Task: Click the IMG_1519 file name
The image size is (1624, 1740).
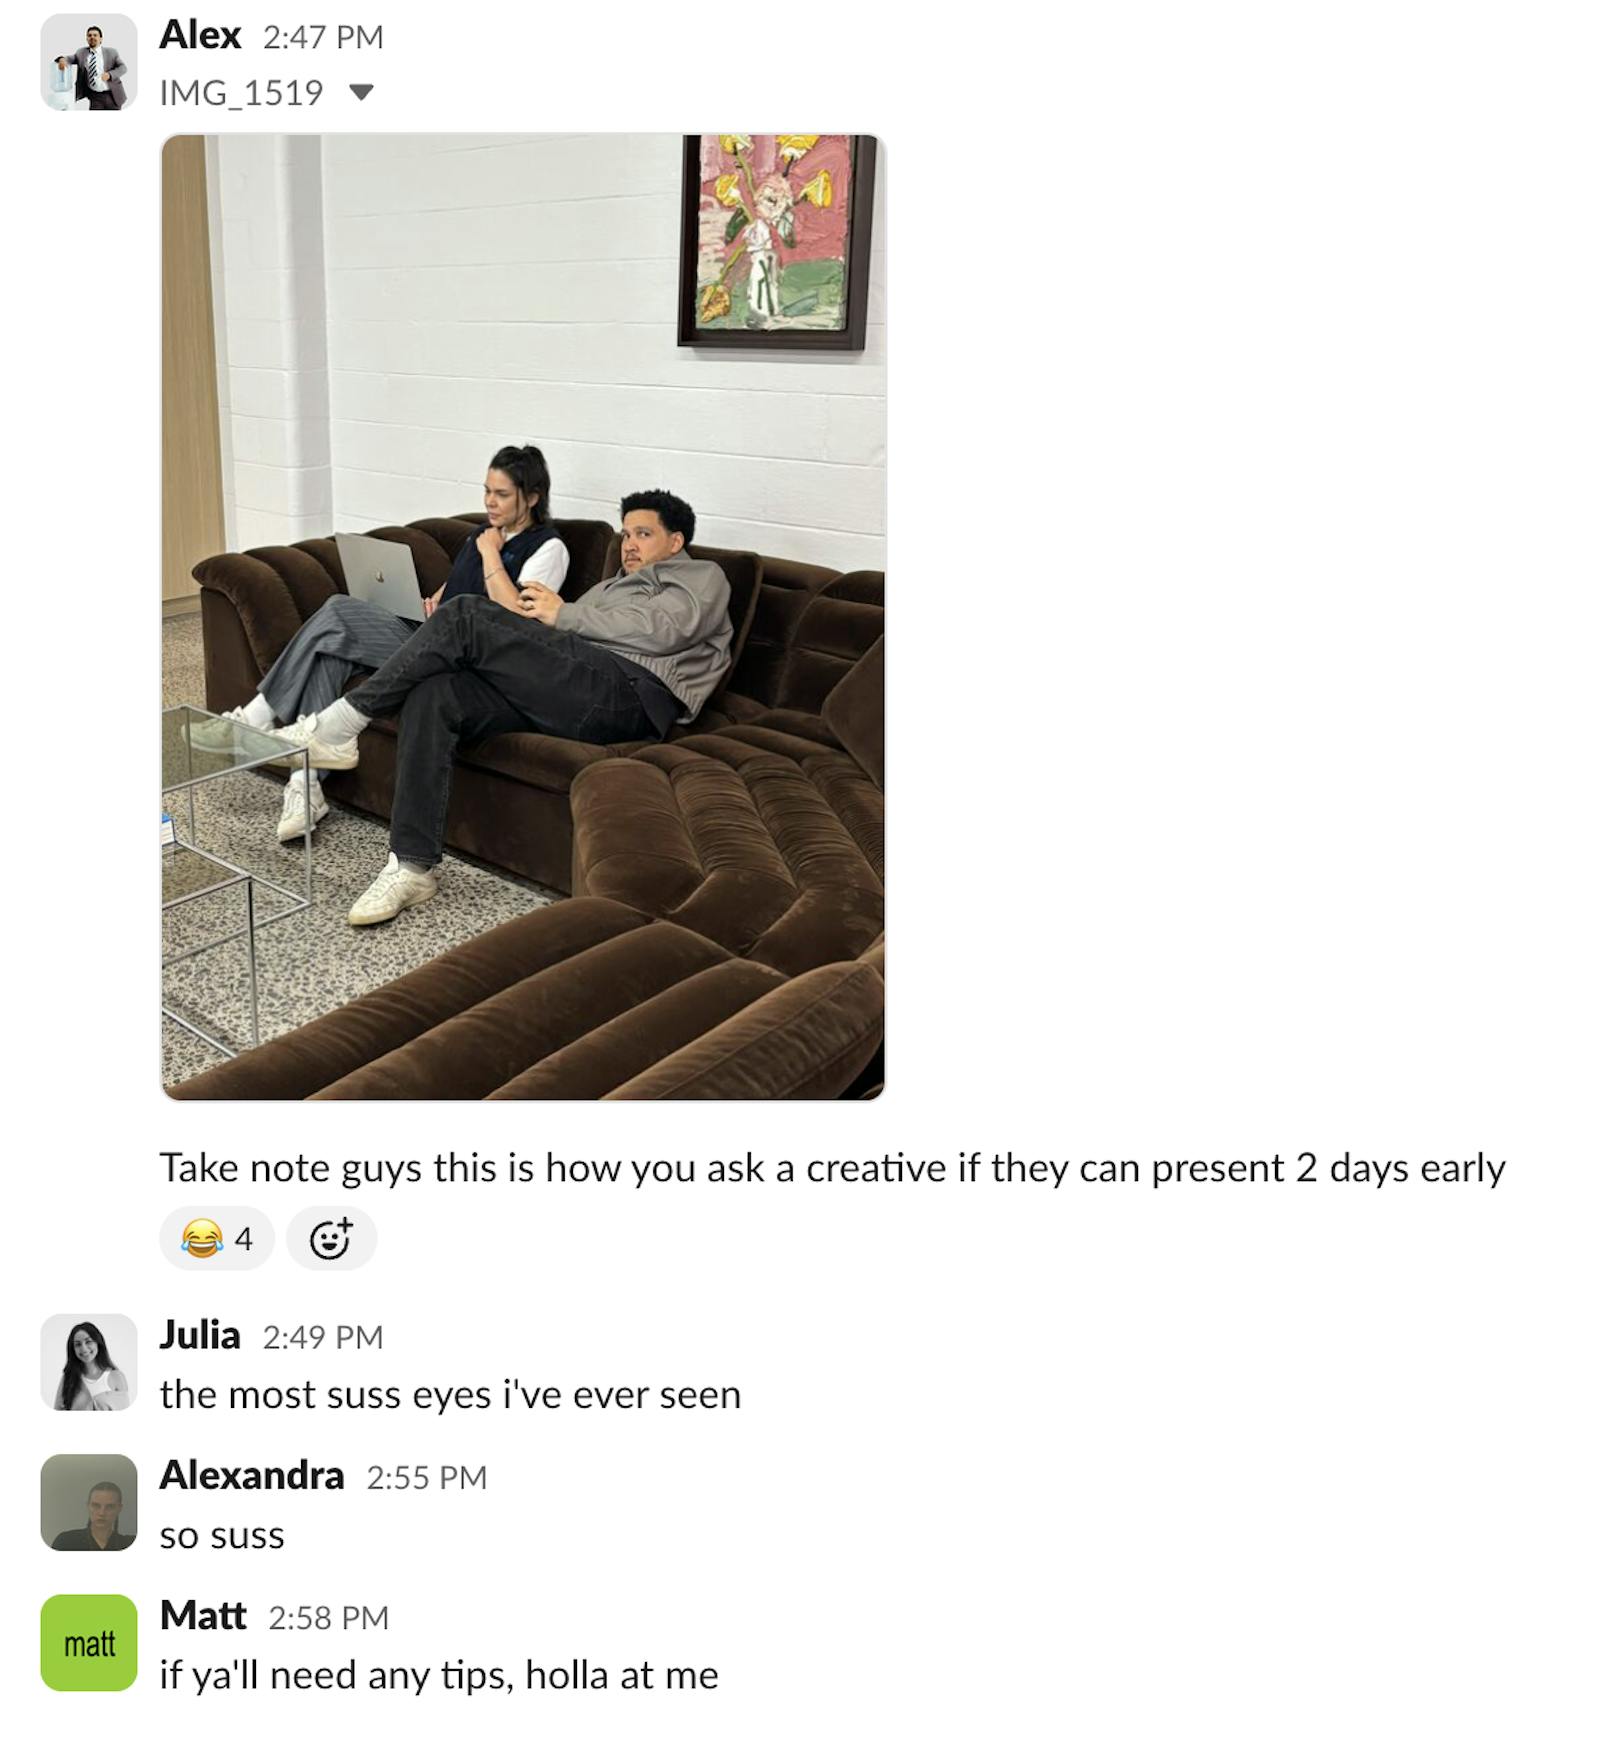Action: click(241, 93)
